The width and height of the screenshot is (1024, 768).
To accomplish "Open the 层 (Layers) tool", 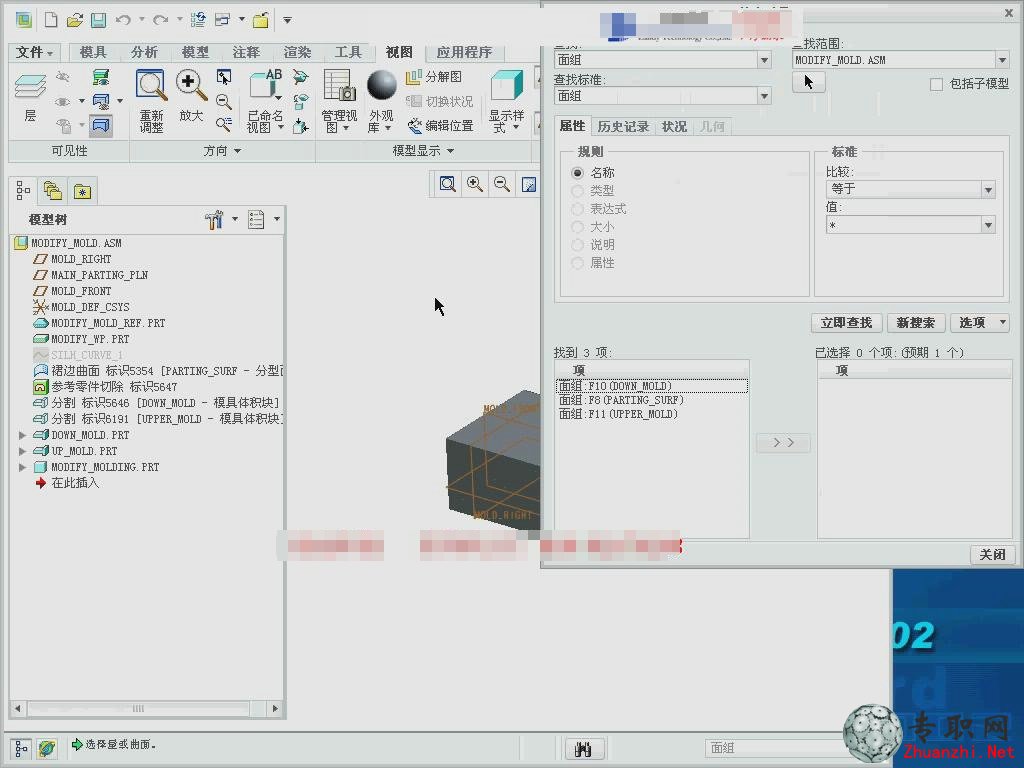I will coord(30,98).
